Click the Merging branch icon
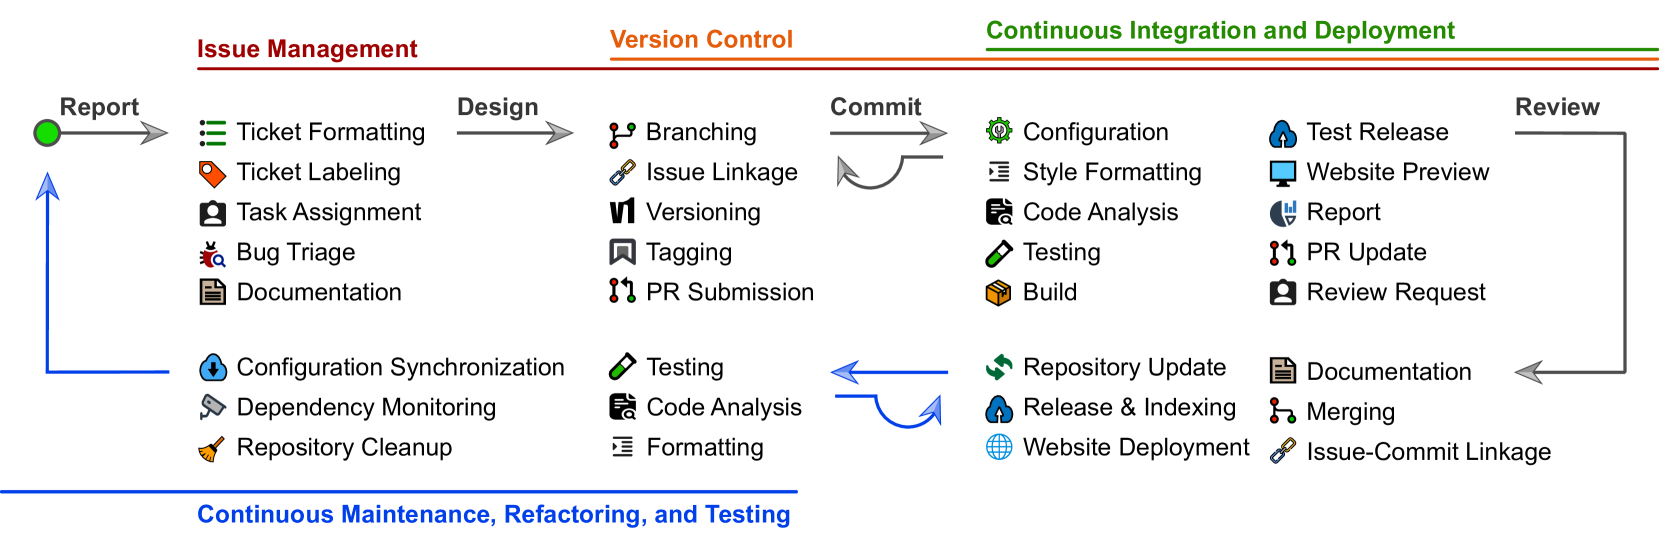This screenshot has width=1659, height=549. point(1282,411)
